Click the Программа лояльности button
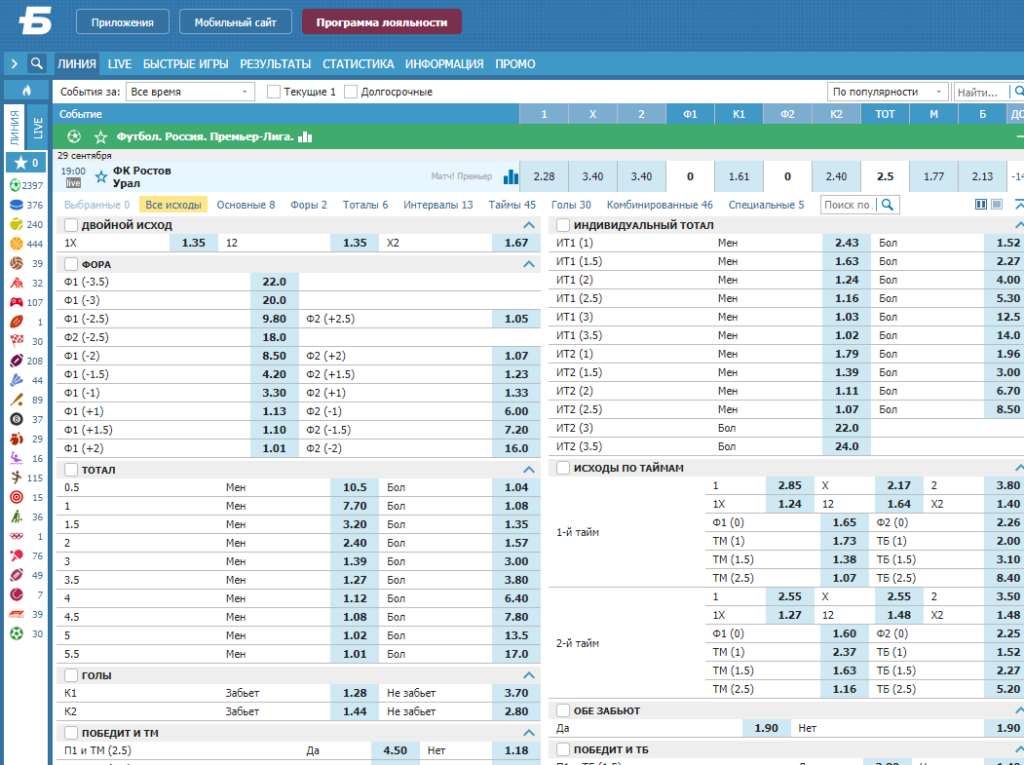1024x765 pixels. pos(381,22)
